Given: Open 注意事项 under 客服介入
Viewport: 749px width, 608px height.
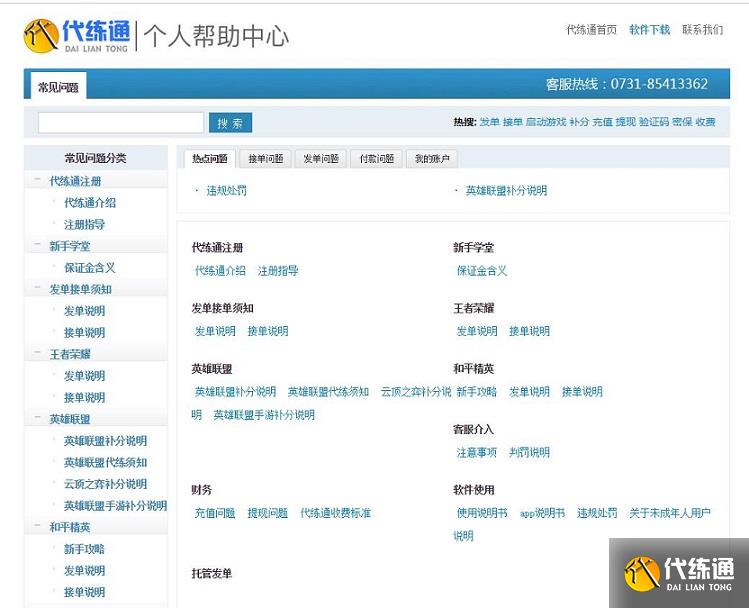Looking at the screenshot, I should (477, 452).
